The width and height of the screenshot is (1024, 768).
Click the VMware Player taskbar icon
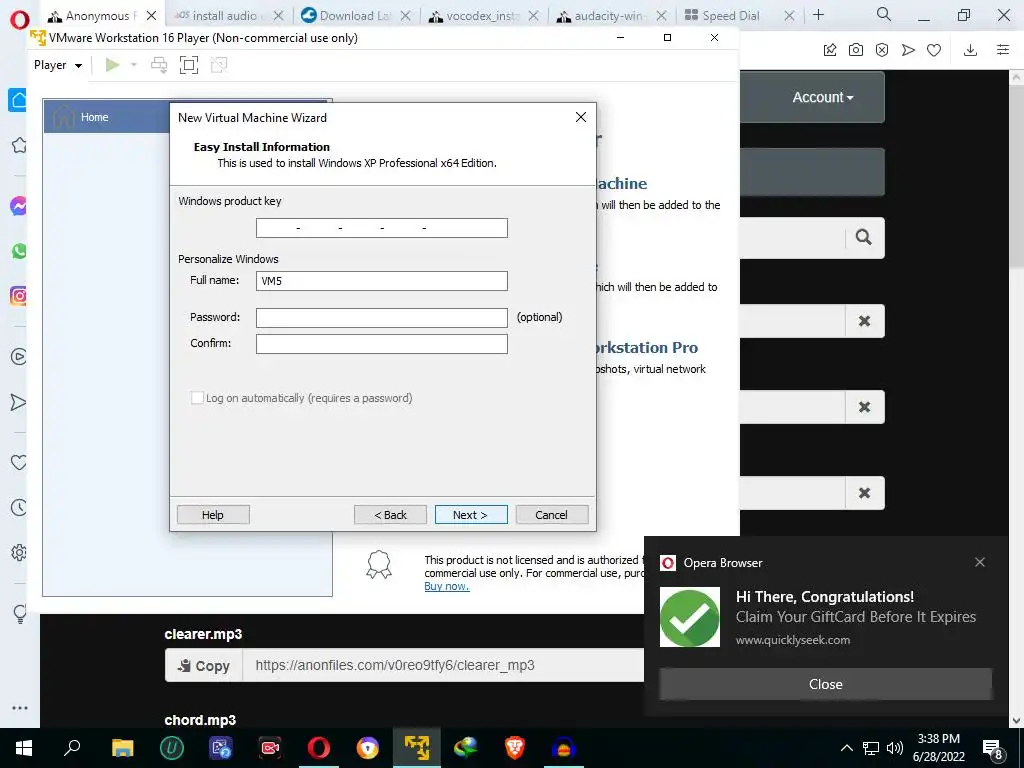click(x=417, y=748)
